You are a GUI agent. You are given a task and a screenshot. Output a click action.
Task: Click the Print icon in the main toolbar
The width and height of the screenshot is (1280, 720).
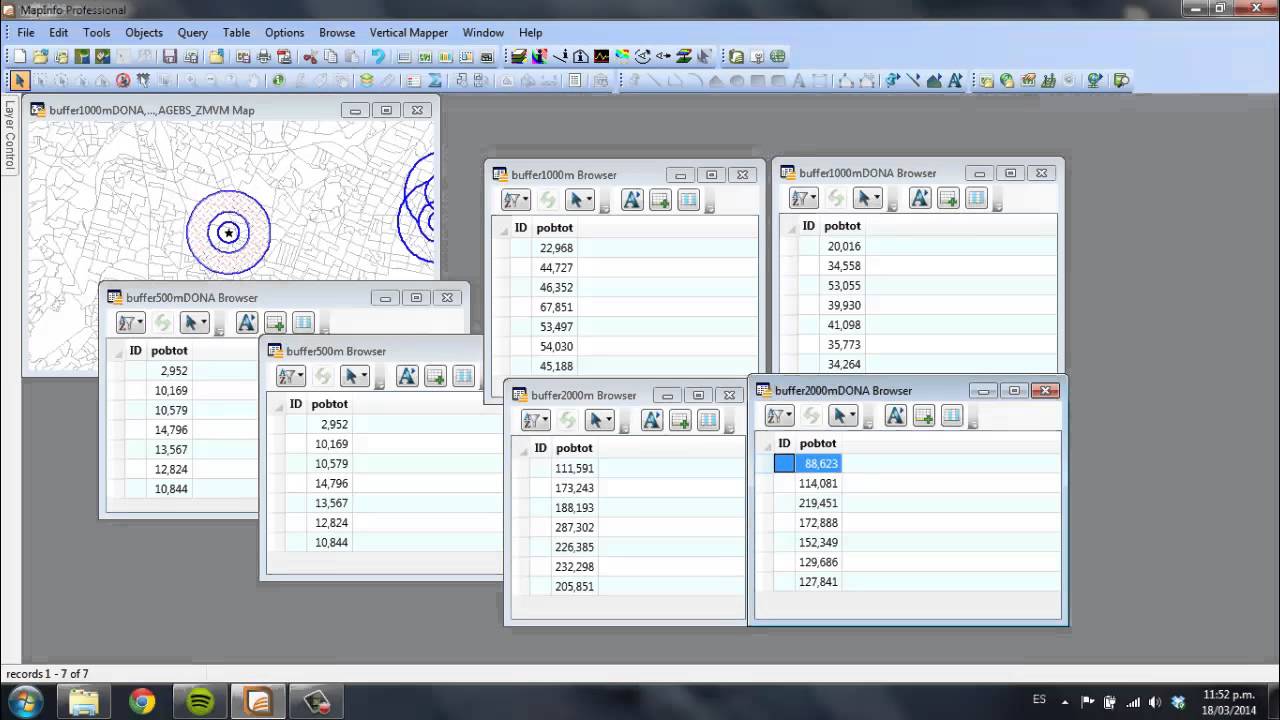264,56
